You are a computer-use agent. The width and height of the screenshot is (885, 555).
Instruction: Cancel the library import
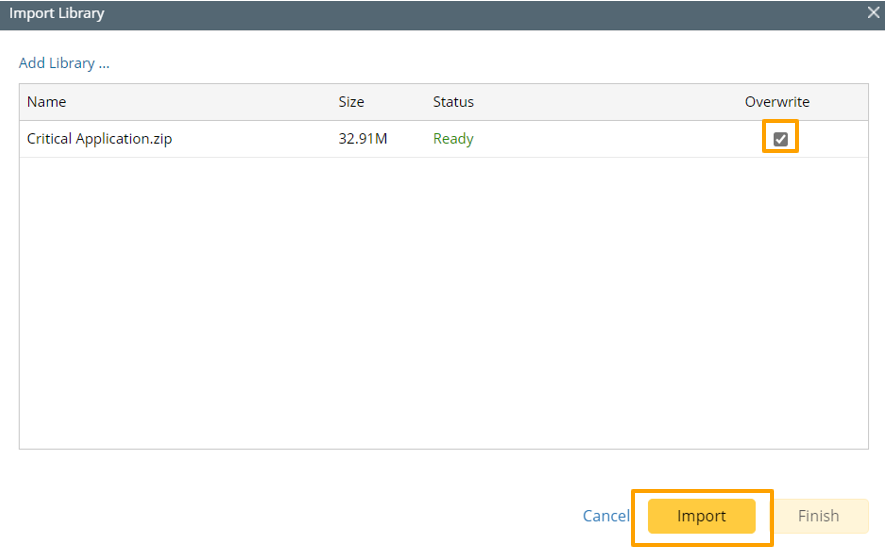(x=606, y=516)
